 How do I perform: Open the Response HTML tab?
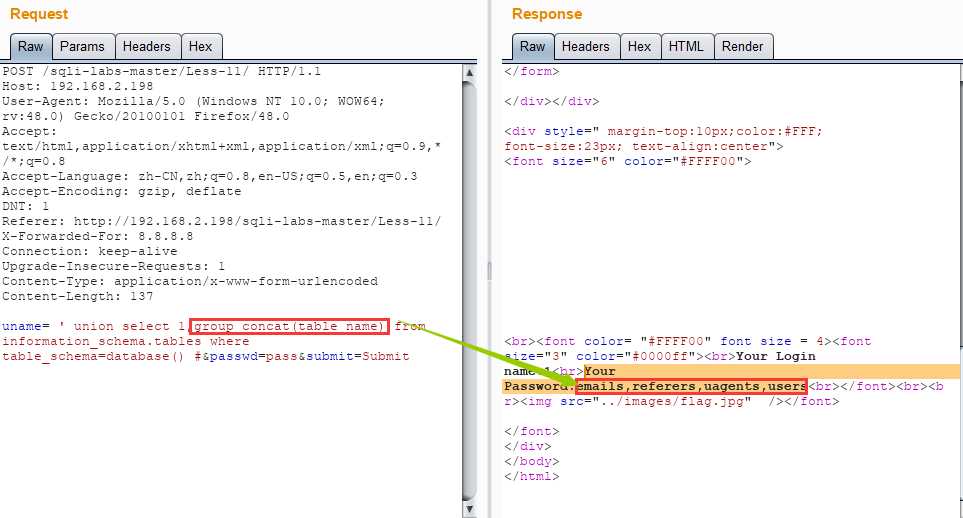[x=686, y=47]
